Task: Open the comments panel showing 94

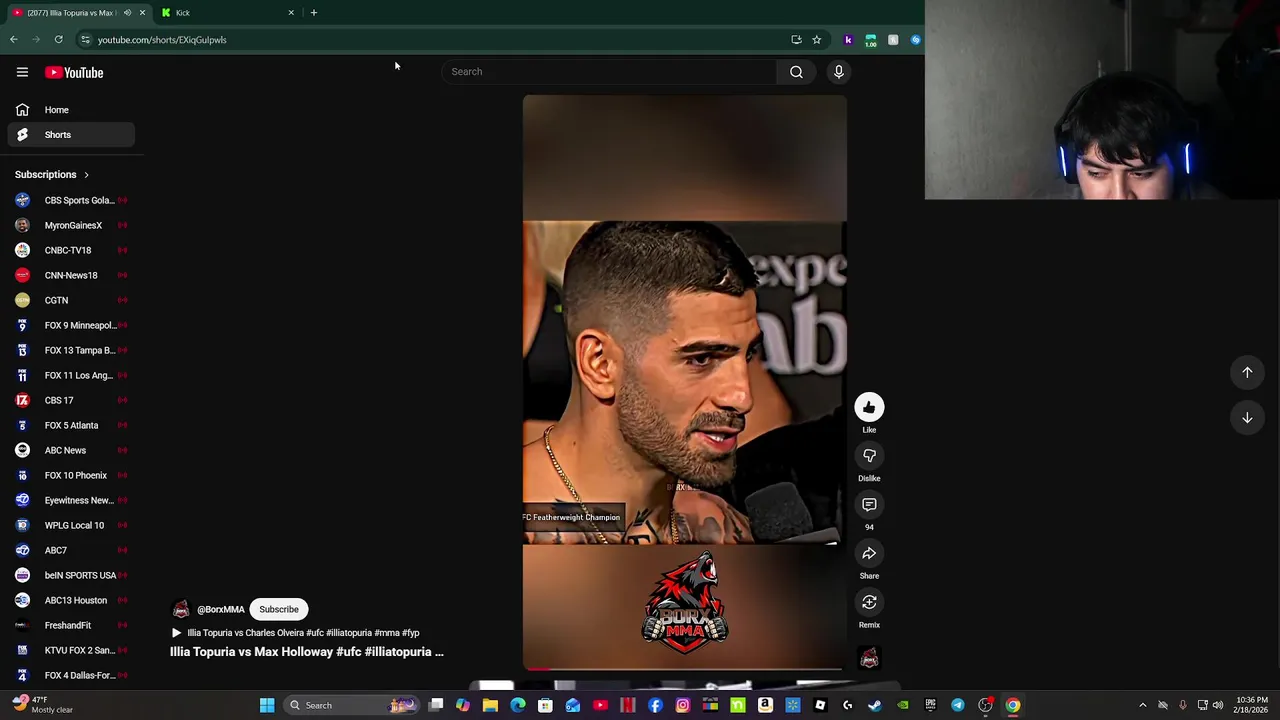Action: point(869,505)
